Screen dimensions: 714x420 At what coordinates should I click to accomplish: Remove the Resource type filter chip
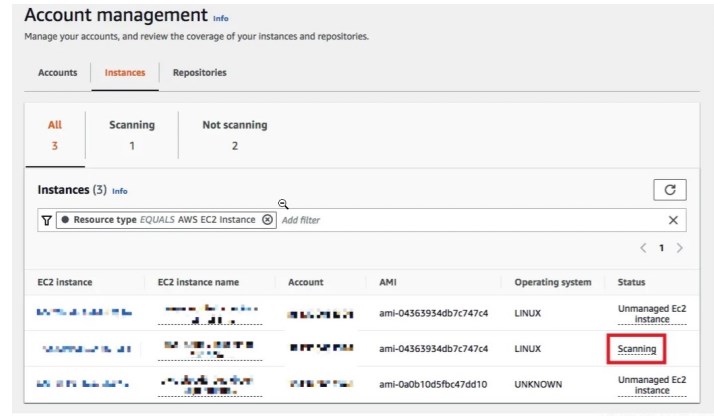pos(267,220)
